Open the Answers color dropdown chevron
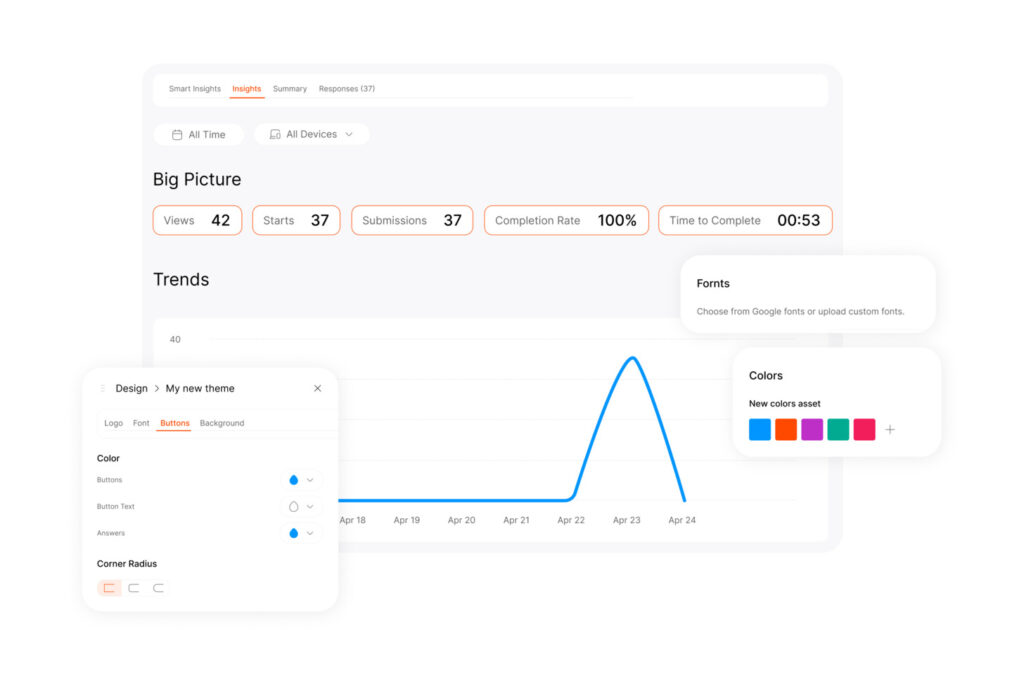This screenshot has width=1024, height=675. pyautogui.click(x=309, y=533)
